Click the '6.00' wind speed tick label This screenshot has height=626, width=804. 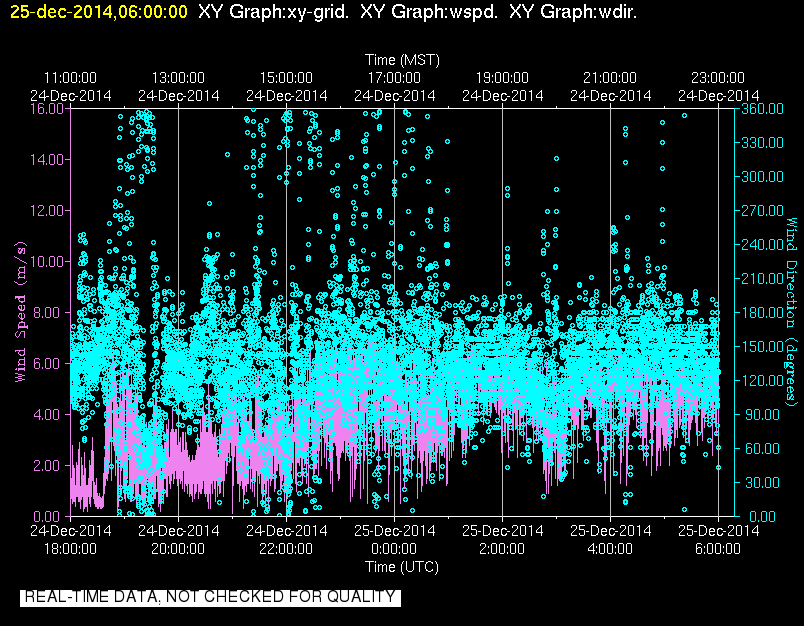(x=50, y=364)
